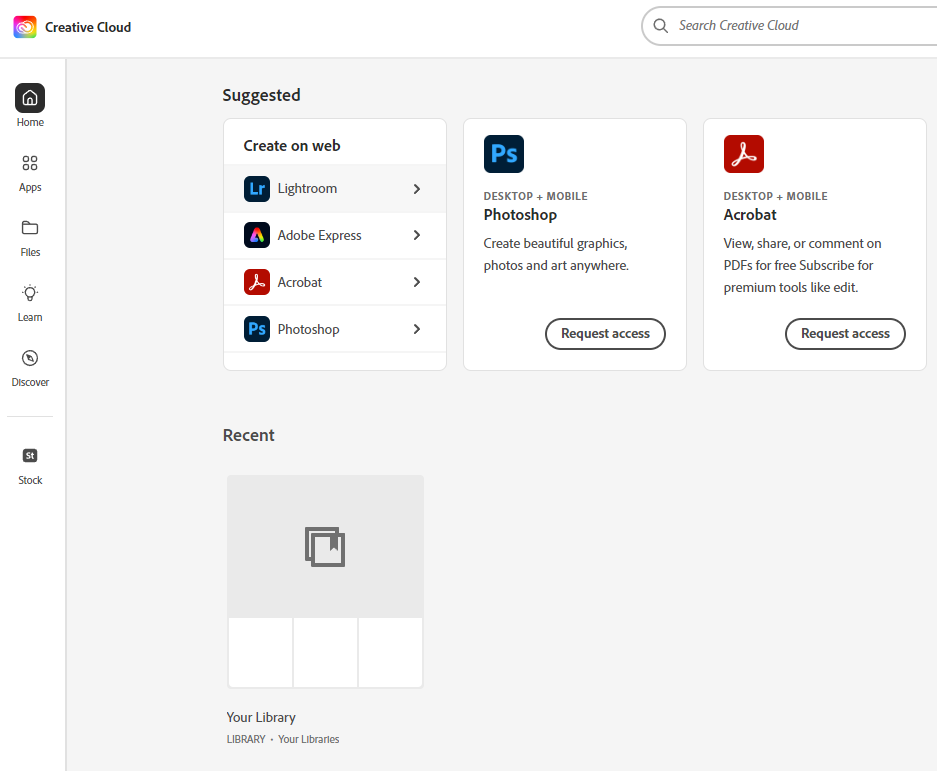
Task: Request access for Photoshop
Action: coord(605,334)
